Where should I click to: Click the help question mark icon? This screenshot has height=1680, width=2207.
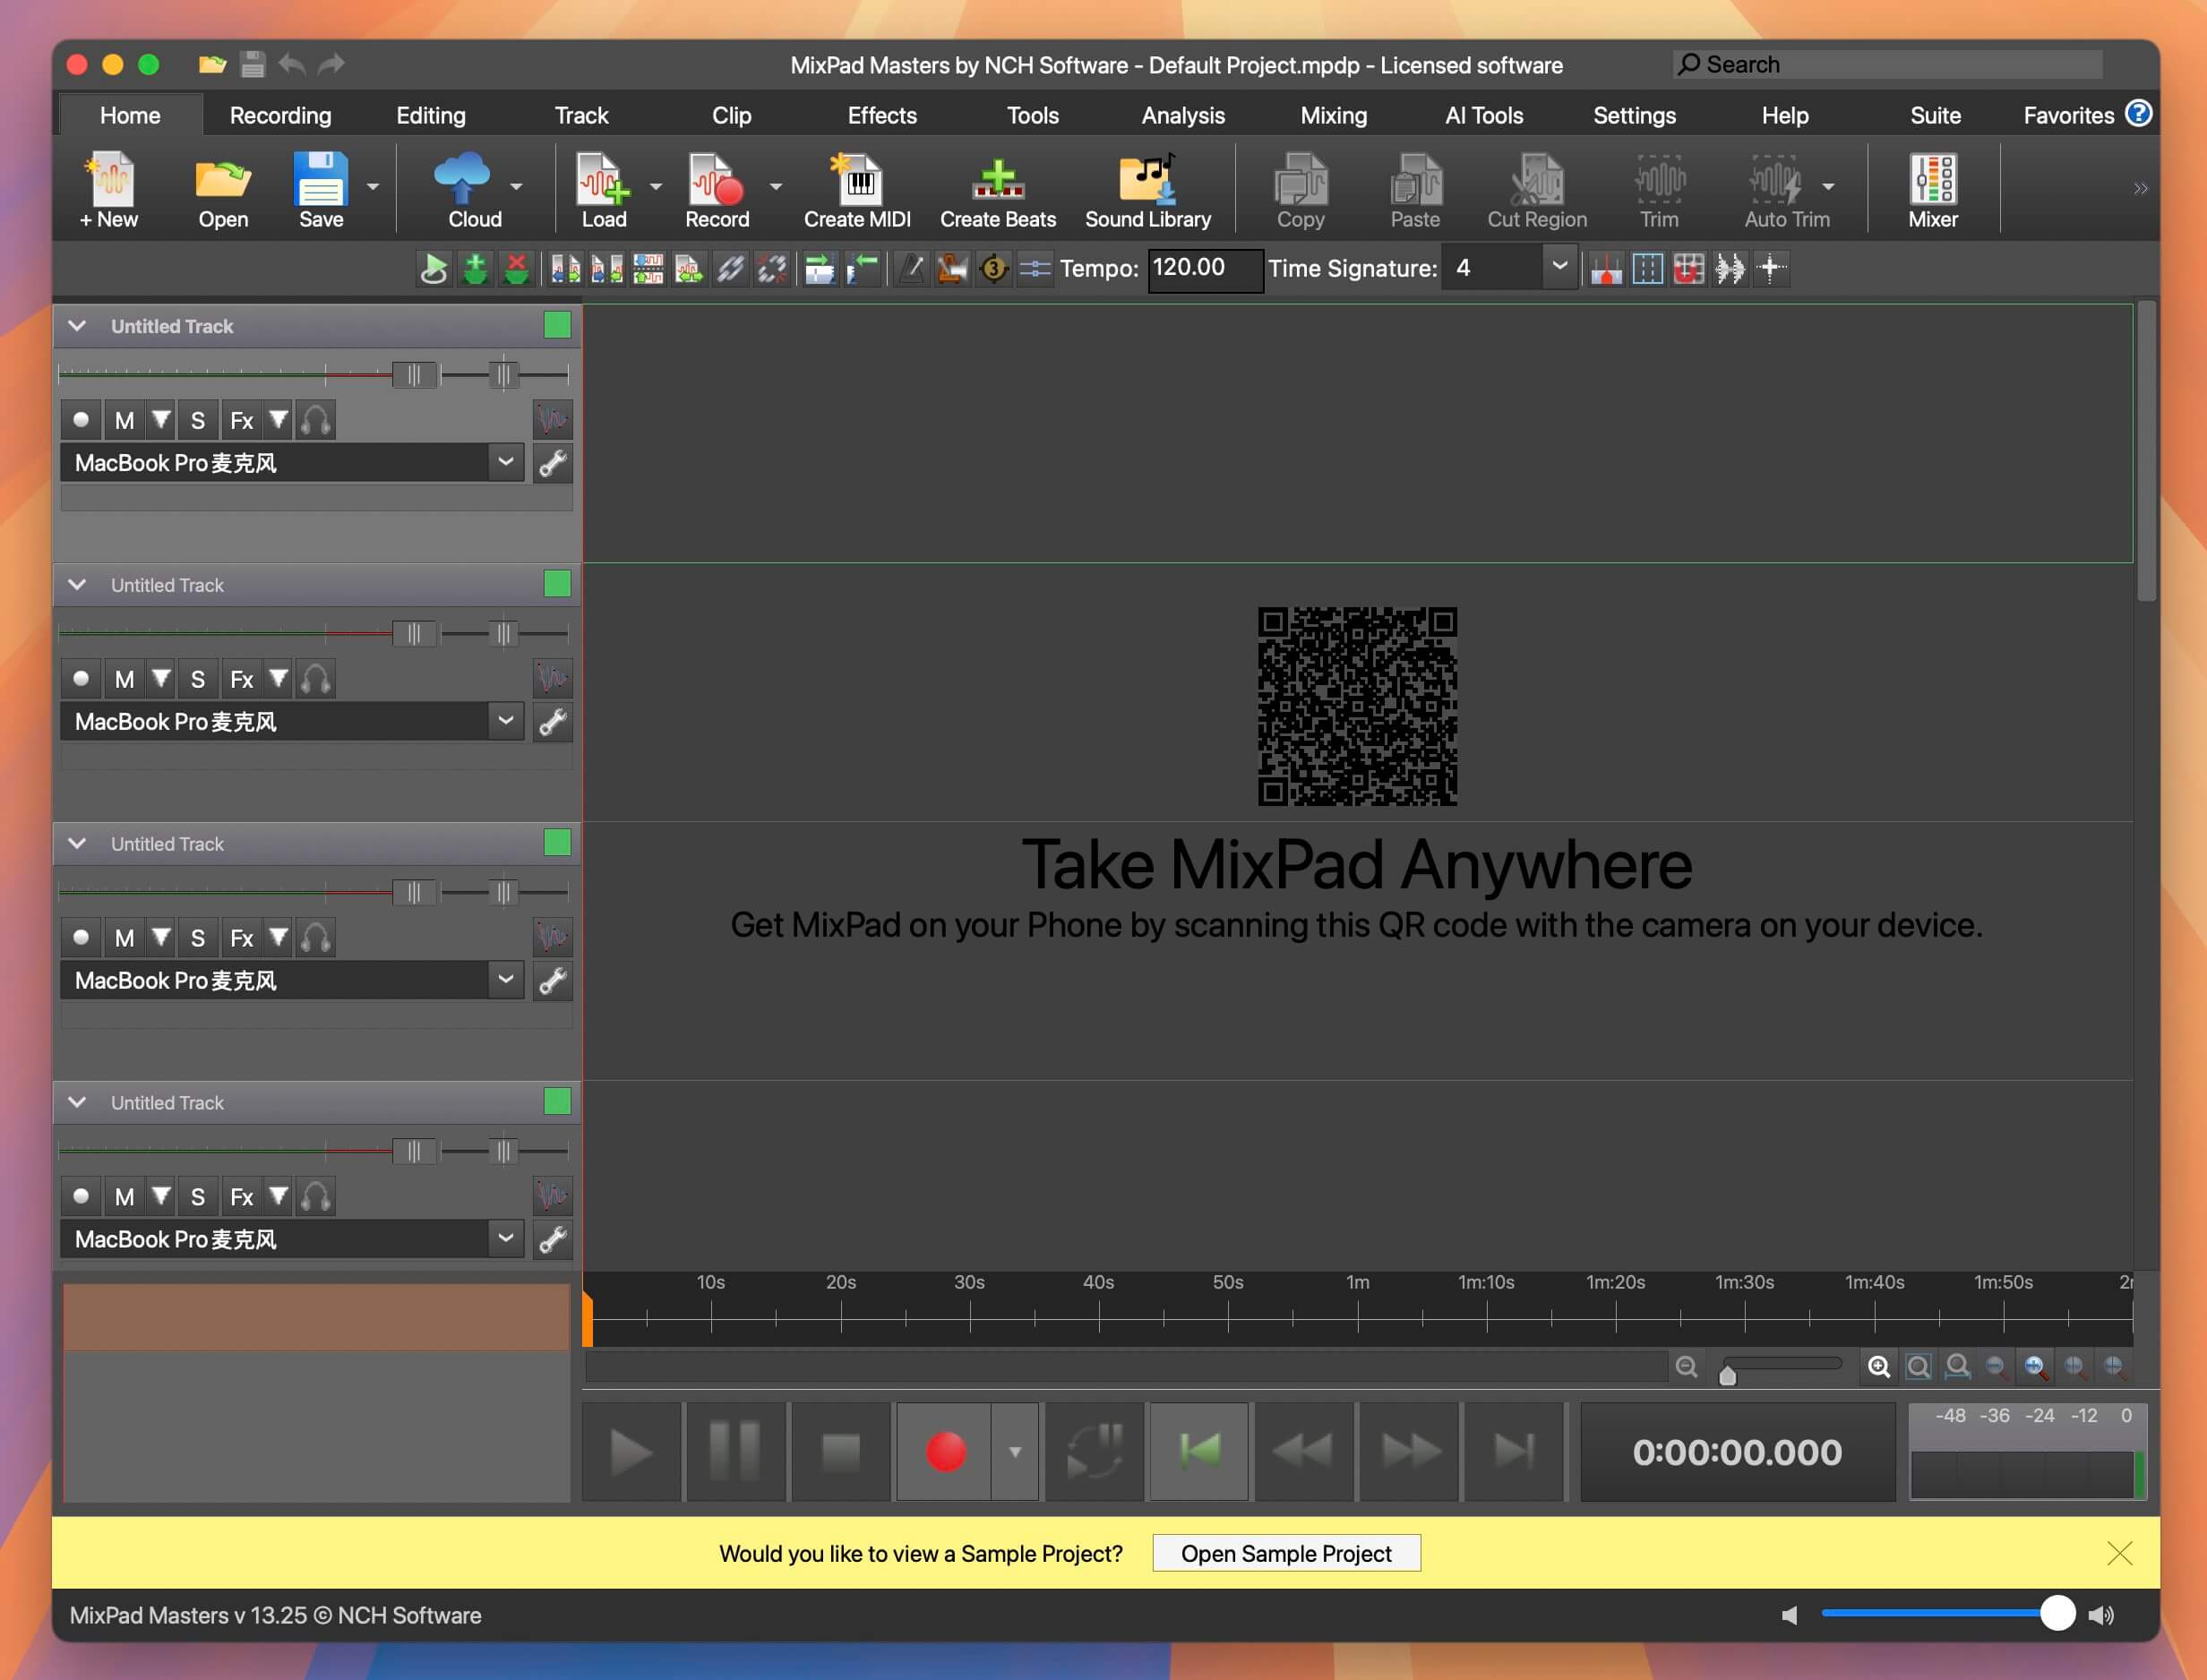click(2138, 114)
